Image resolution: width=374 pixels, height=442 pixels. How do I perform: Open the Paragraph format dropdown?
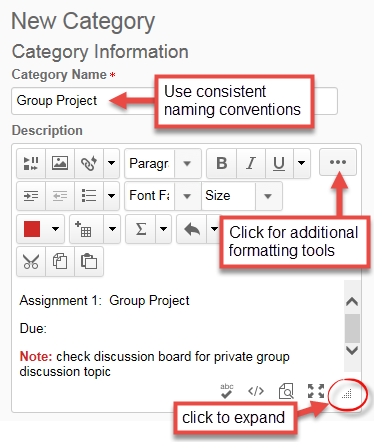[163, 163]
